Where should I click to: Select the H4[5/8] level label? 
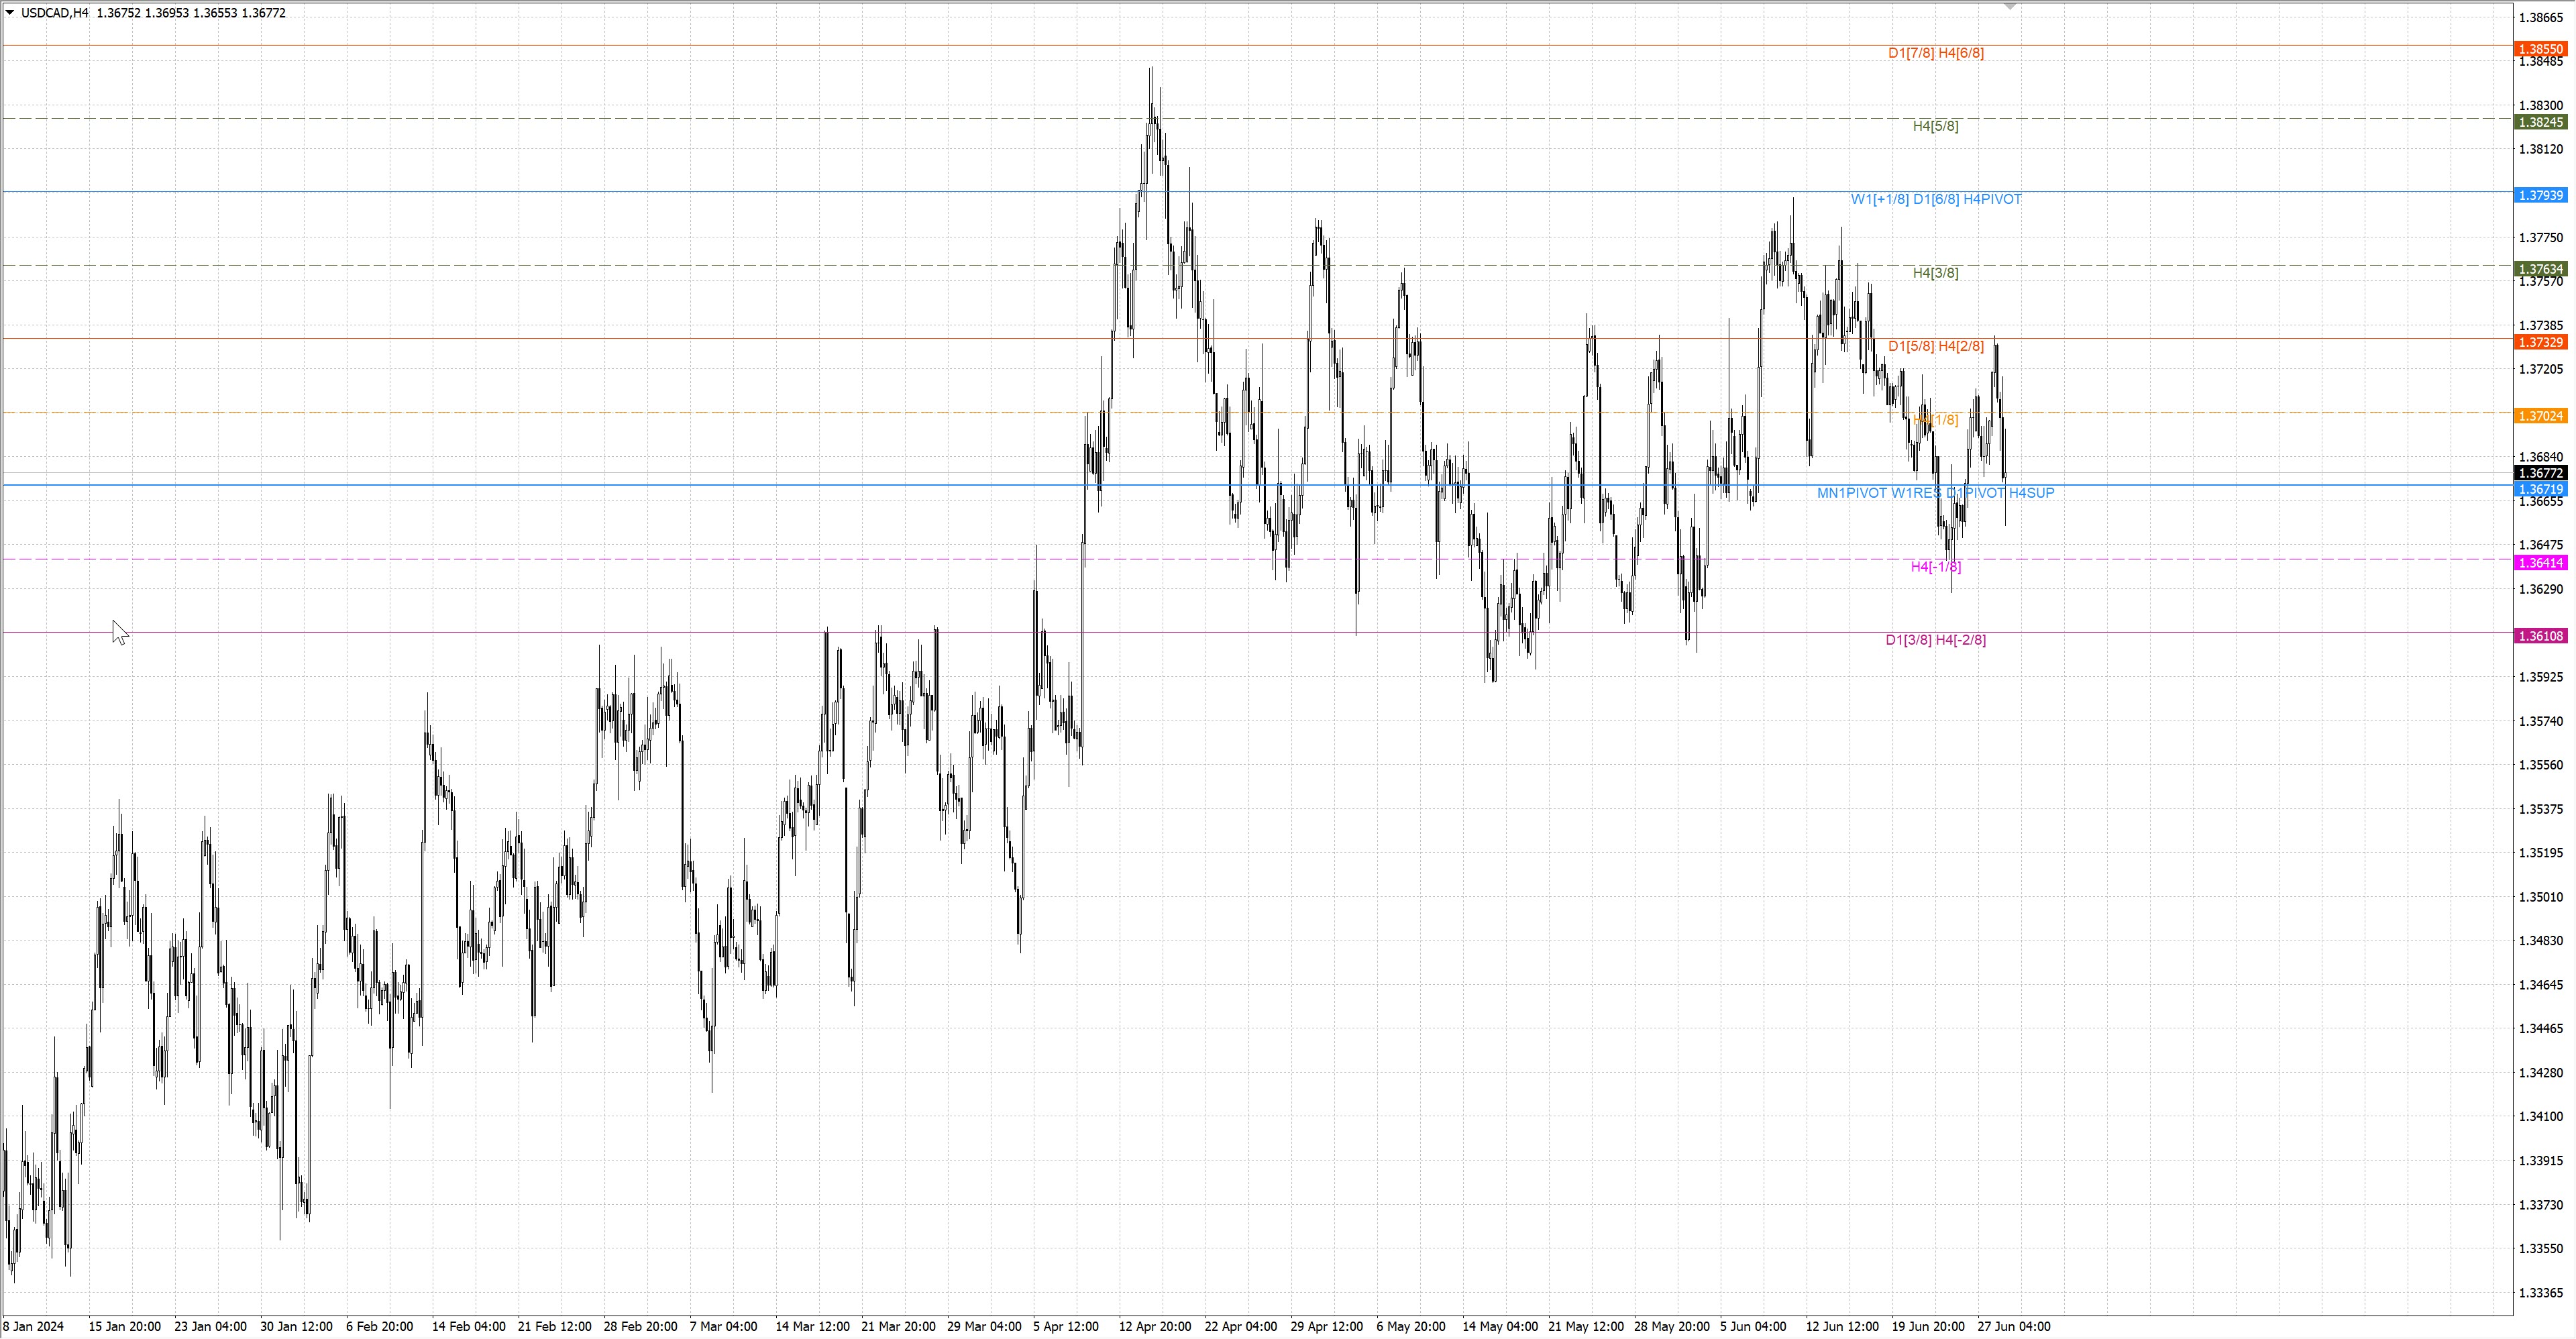1935,126
